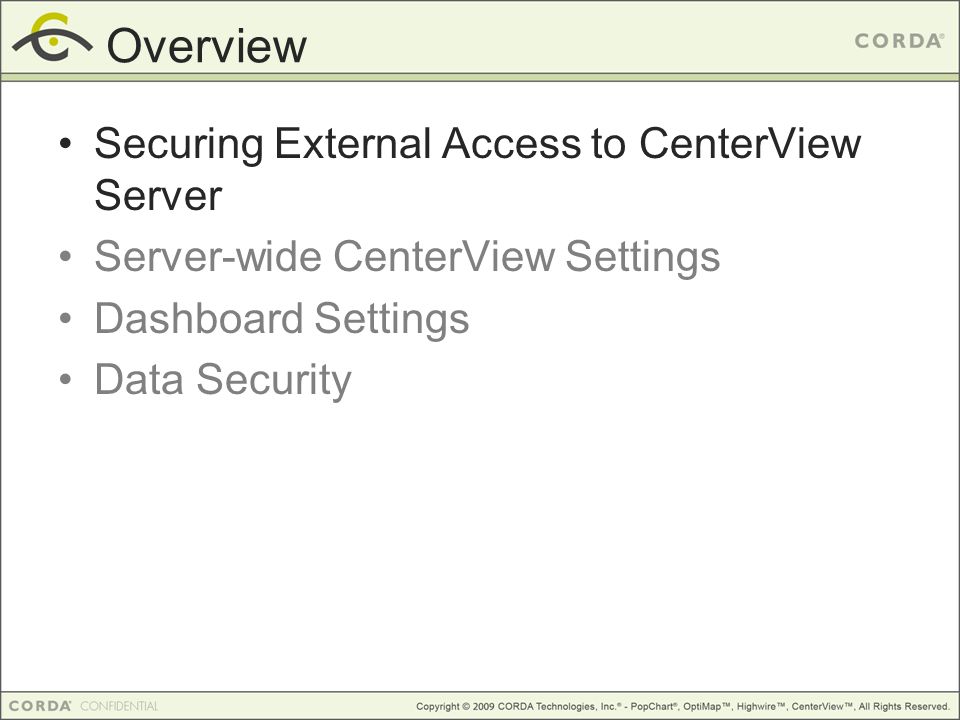Click the CORDA wordmark in header
Screen dimensions: 960x720
tap(899, 41)
